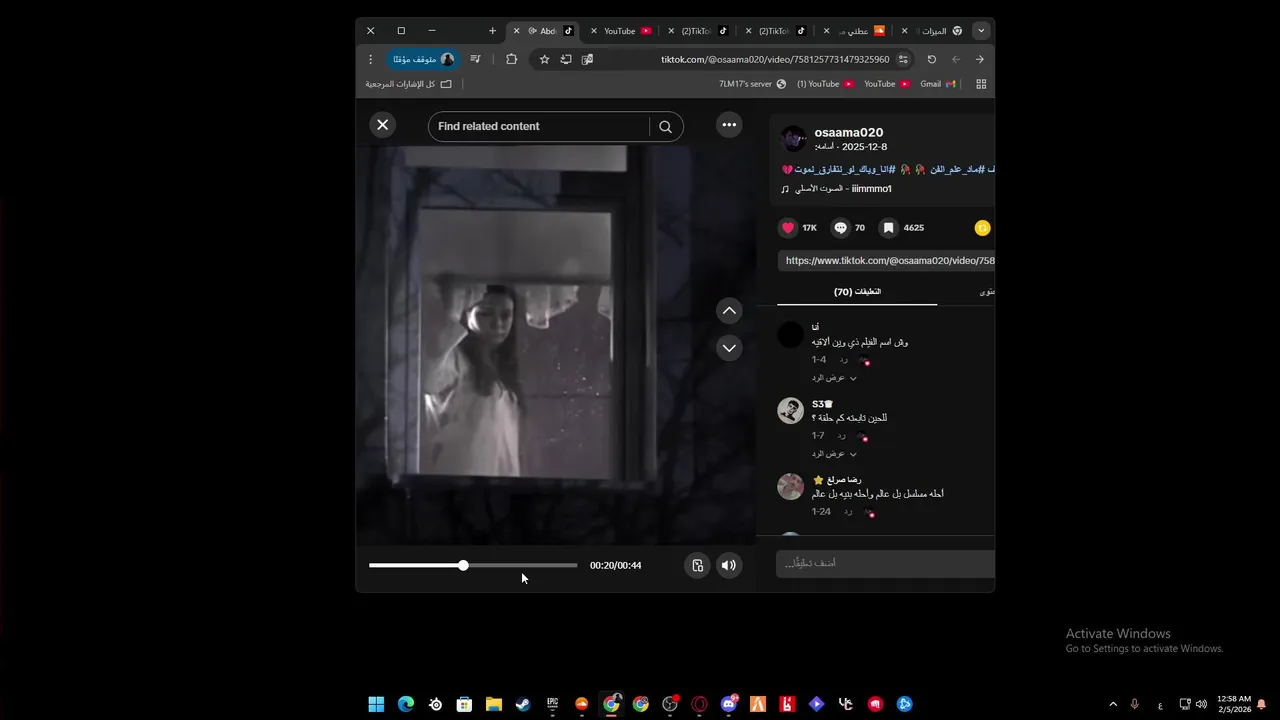This screenshot has height=720, width=1280.
Task: Reply to the first comment
Action: pos(843,360)
